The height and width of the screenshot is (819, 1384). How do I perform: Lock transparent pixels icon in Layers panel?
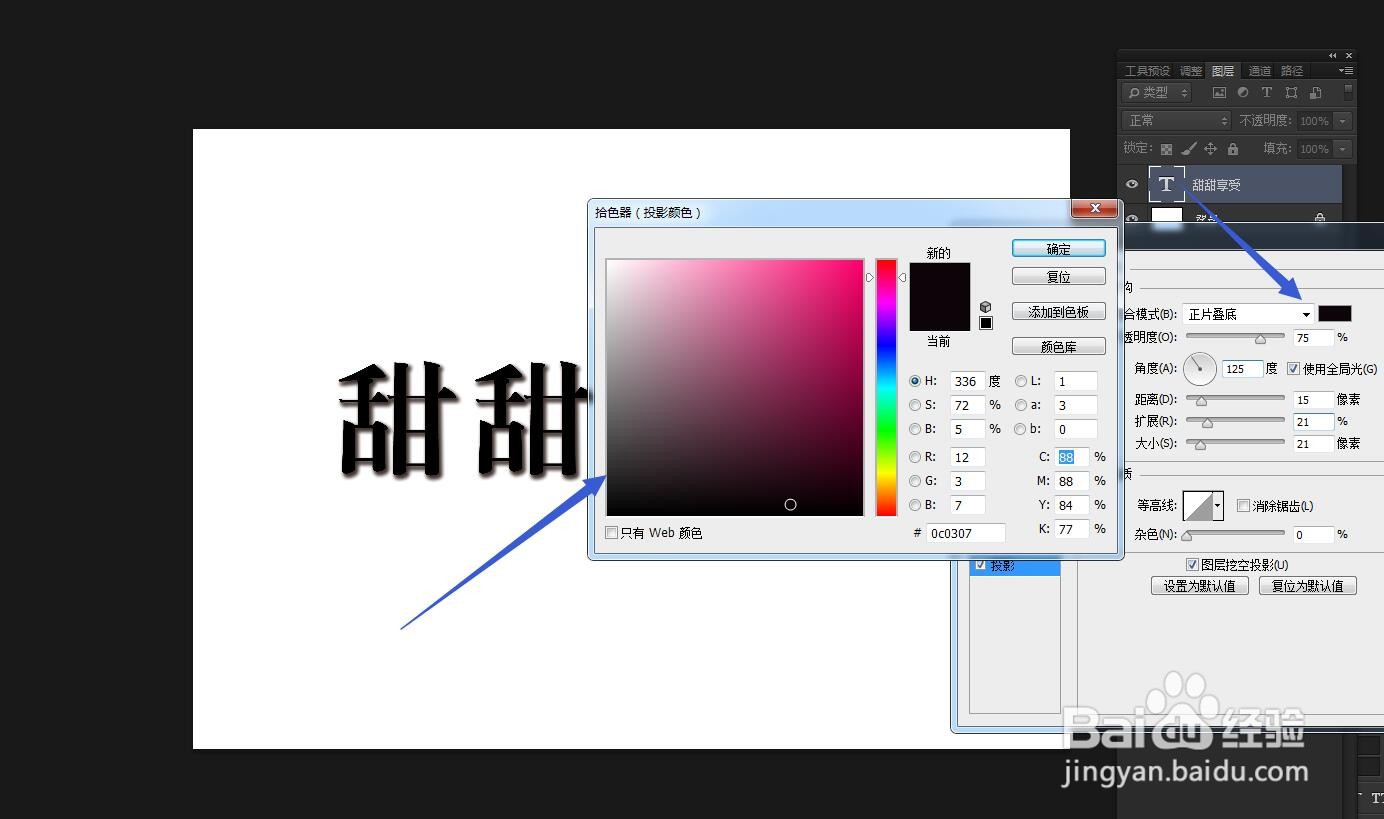coord(1166,149)
